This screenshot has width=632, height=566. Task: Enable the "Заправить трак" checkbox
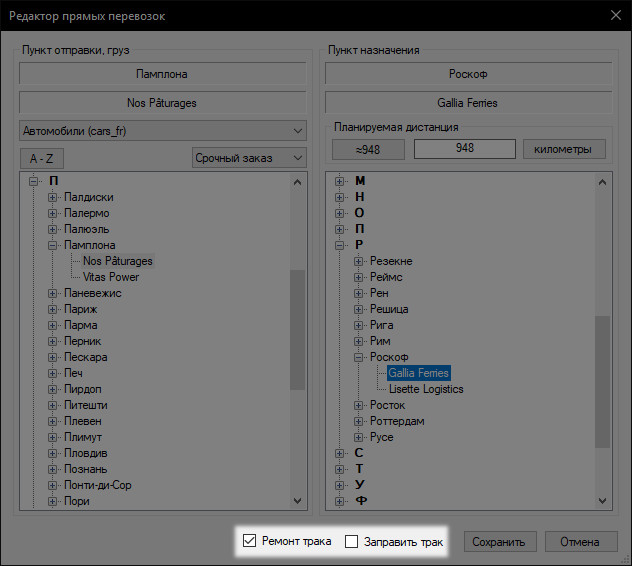[352, 542]
